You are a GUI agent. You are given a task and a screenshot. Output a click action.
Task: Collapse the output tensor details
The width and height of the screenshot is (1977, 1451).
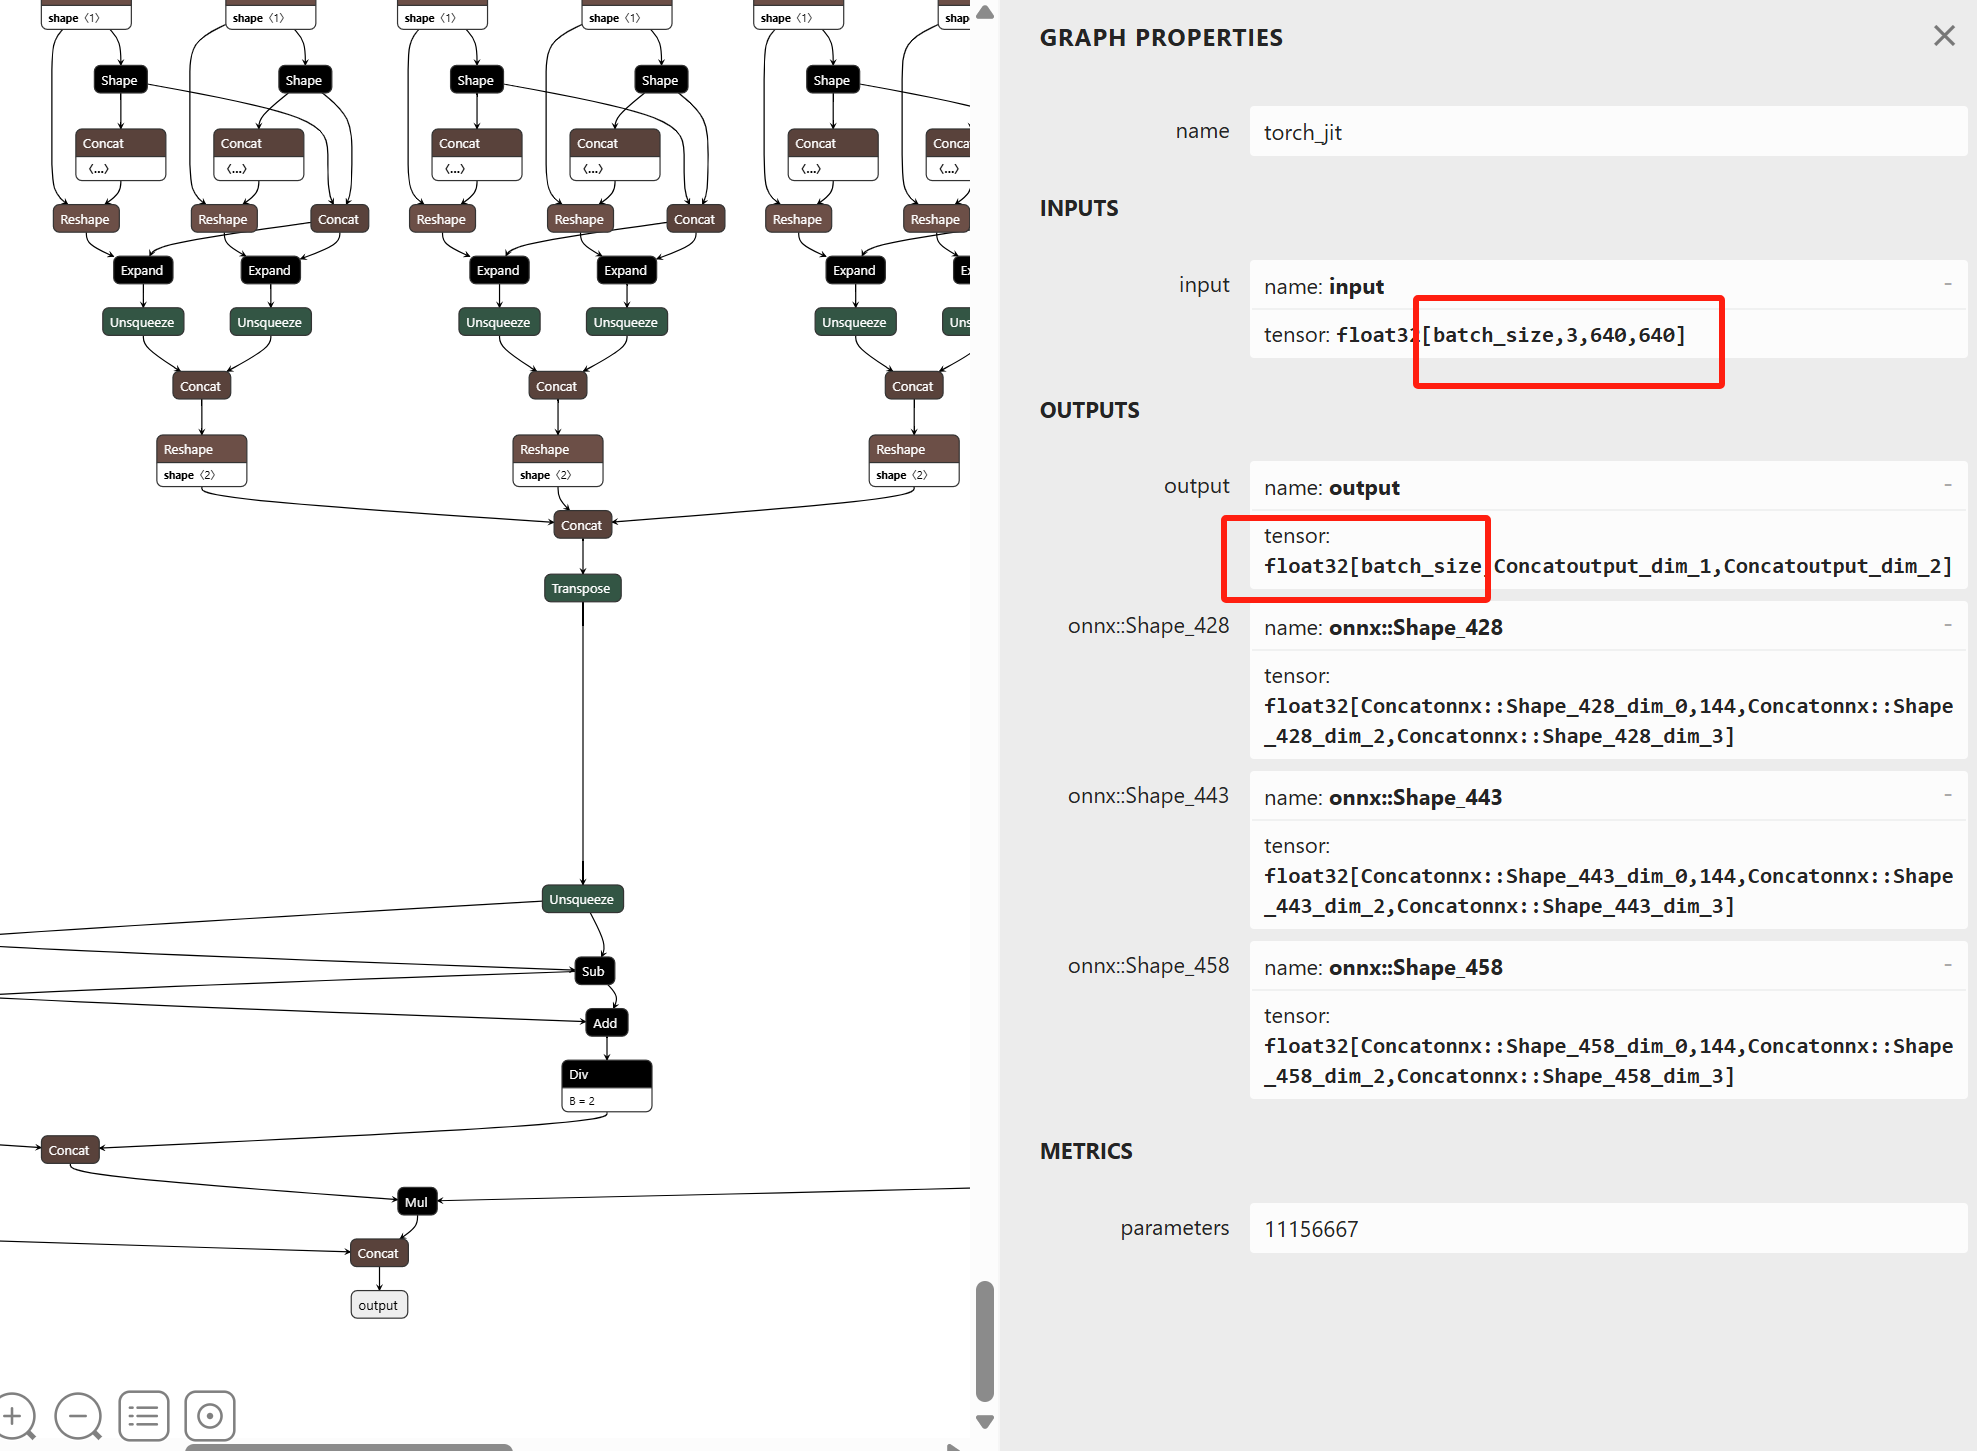click(1947, 486)
